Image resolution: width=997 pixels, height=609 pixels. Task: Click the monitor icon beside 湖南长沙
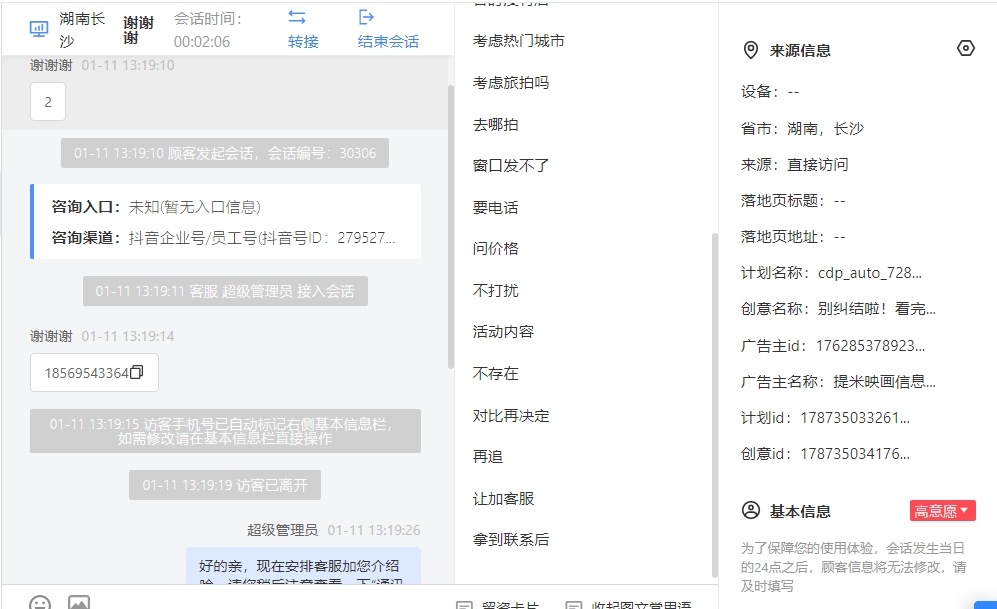(x=39, y=29)
